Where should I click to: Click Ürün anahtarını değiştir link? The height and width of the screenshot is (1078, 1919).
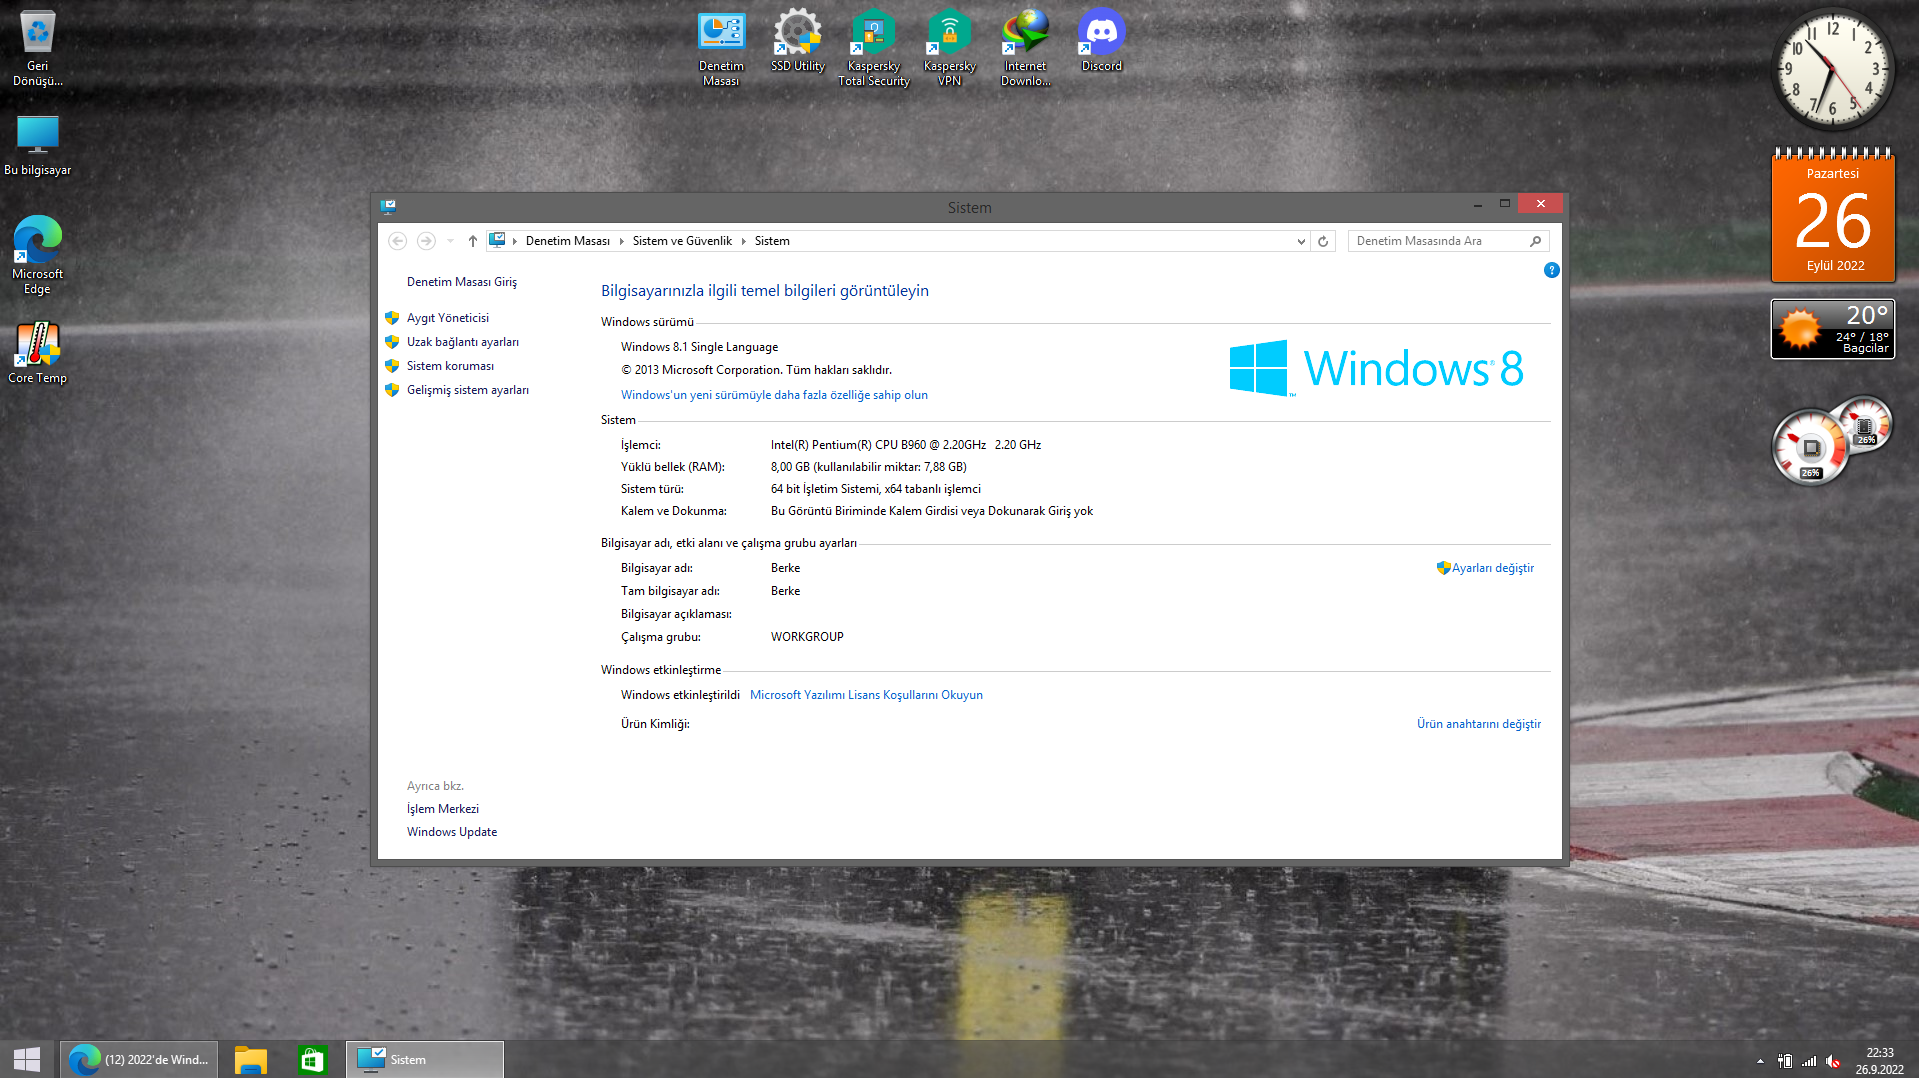click(1478, 724)
